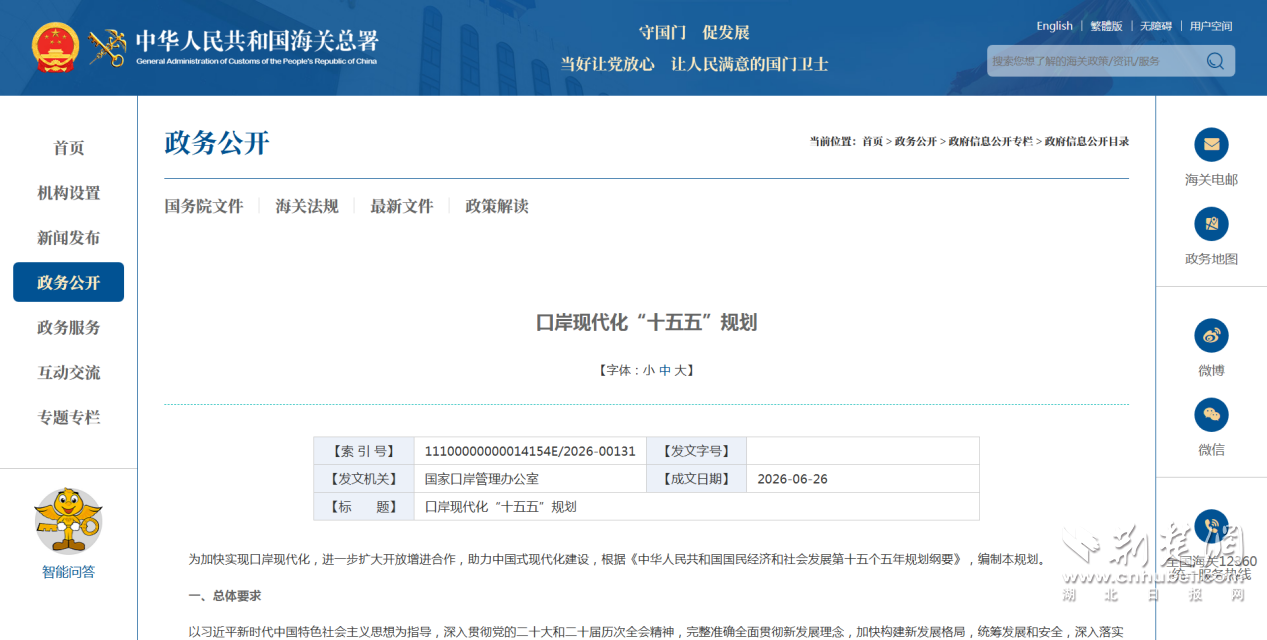Click the 政务地图 label text
1267x640 pixels.
(1211, 259)
